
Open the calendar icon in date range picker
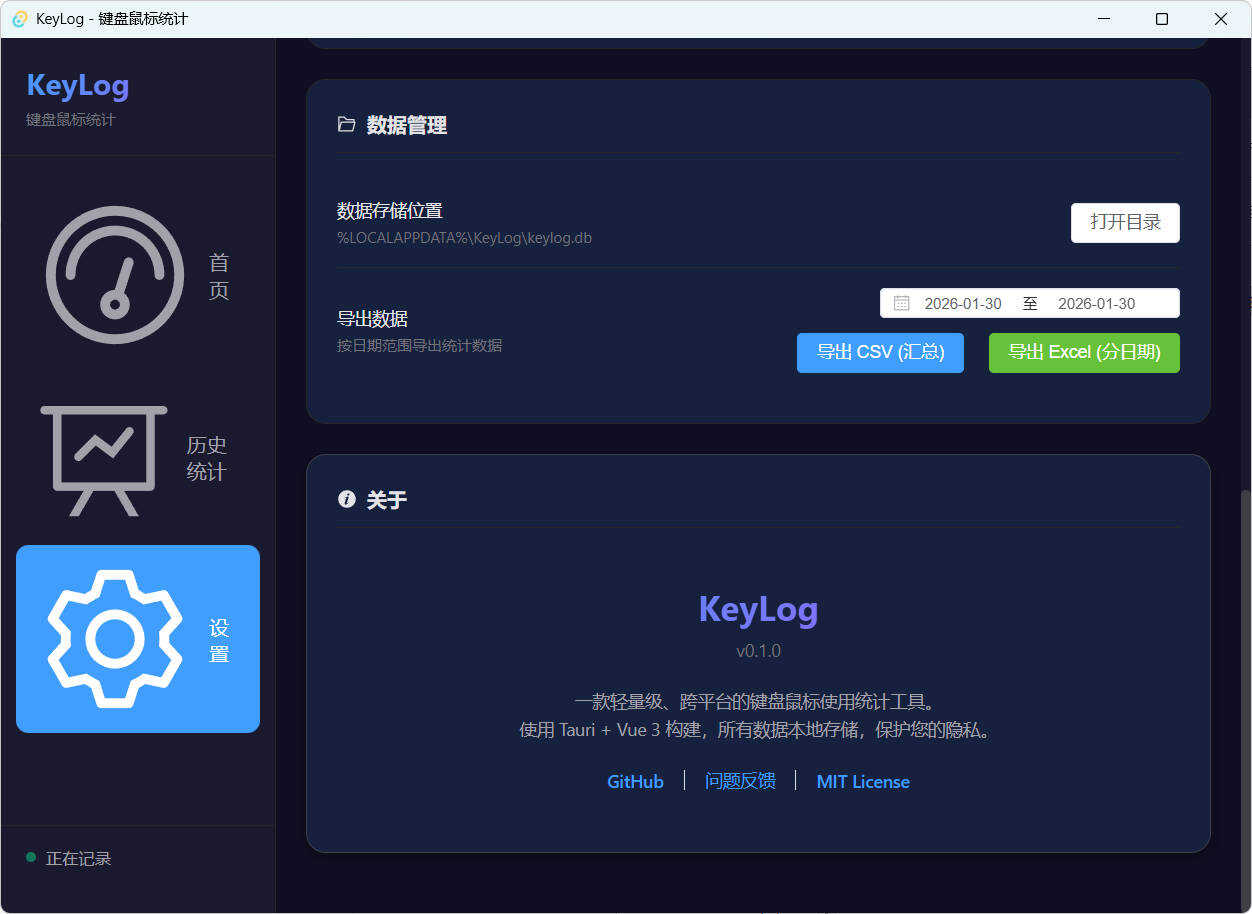point(903,303)
